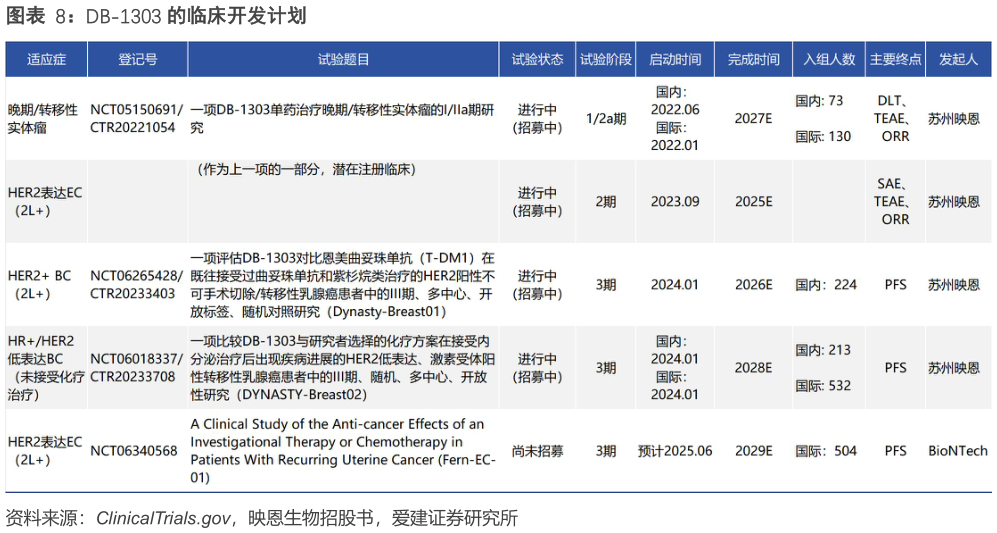Select the BioNTech sponsor cell
The height and width of the screenshot is (533, 997).
958,452
